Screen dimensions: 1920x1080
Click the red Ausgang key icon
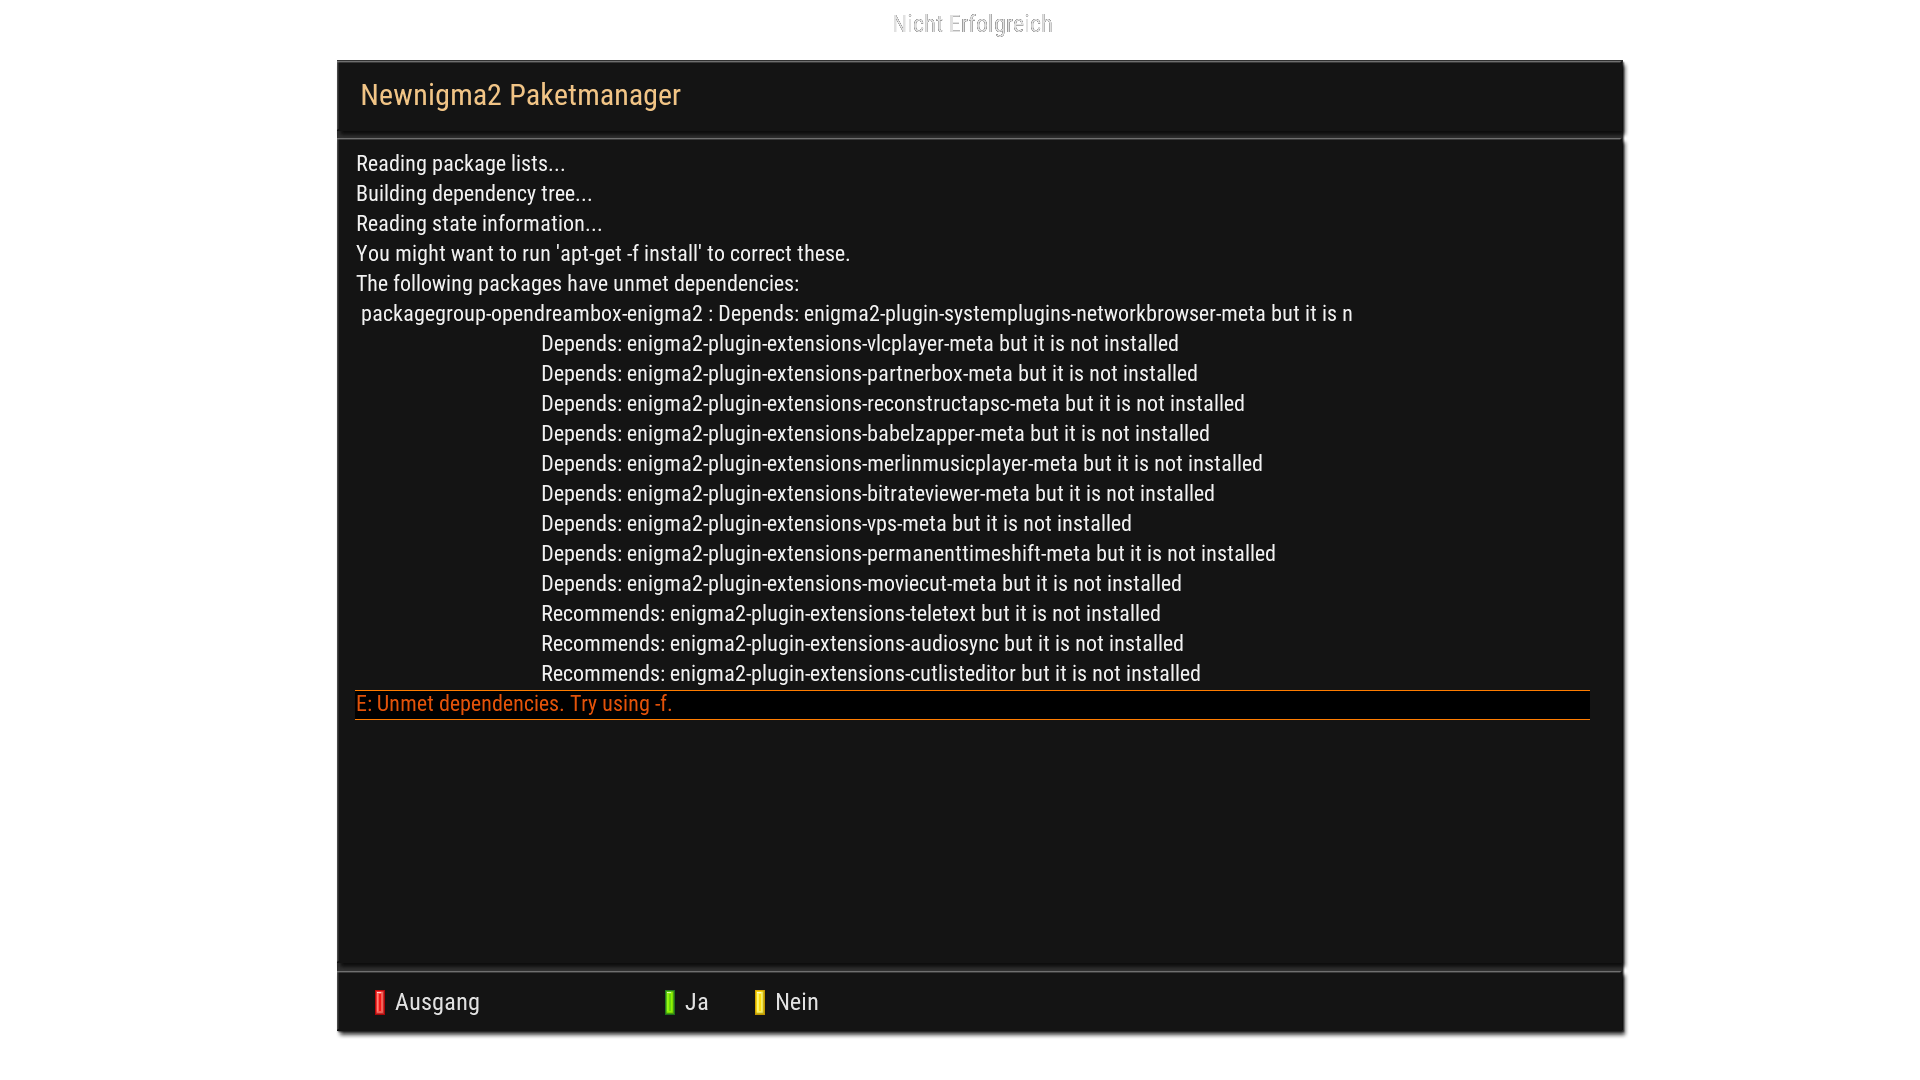click(x=380, y=1002)
